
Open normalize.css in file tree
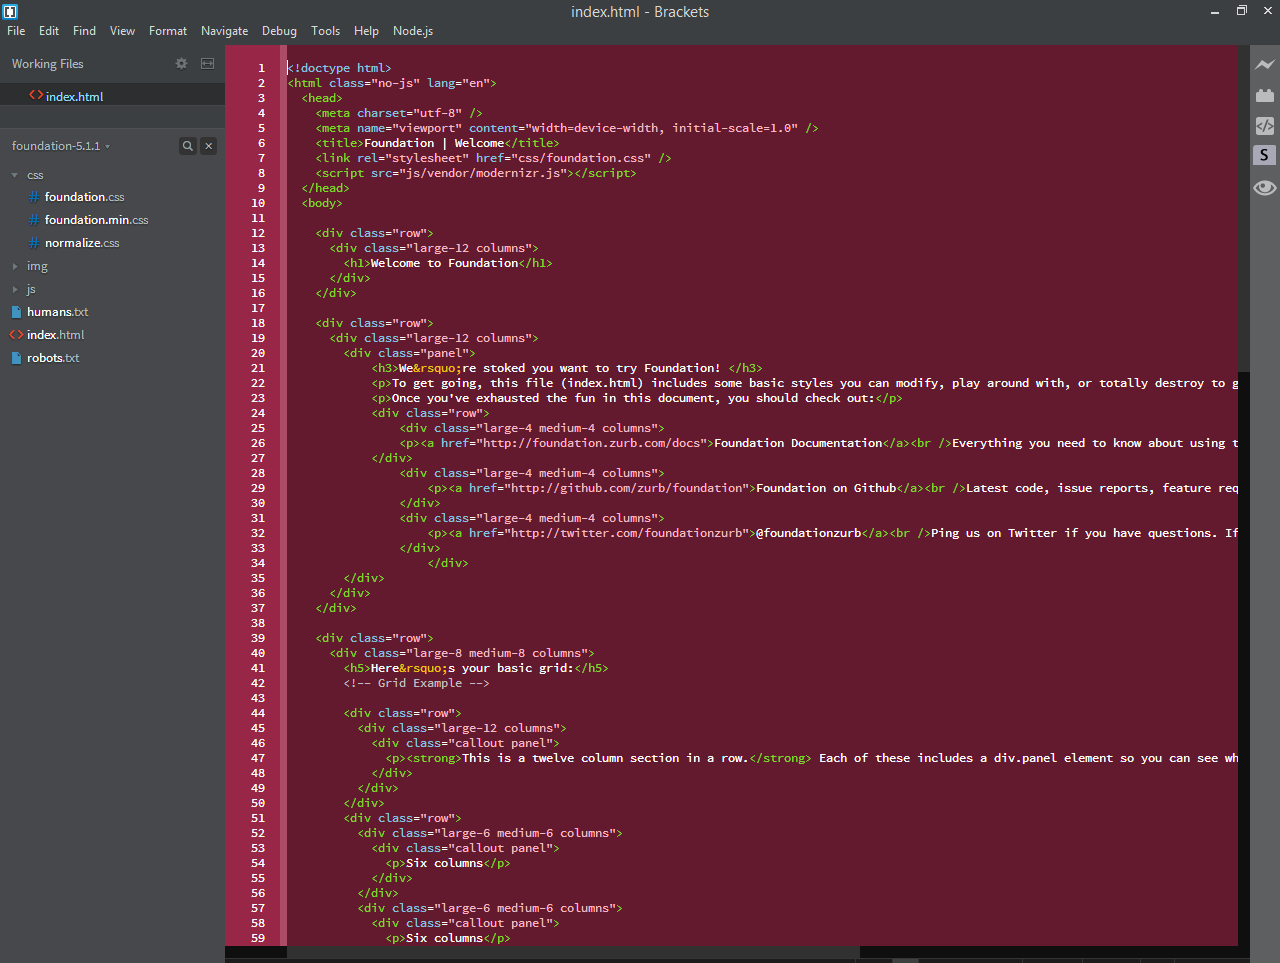(82, 243)
